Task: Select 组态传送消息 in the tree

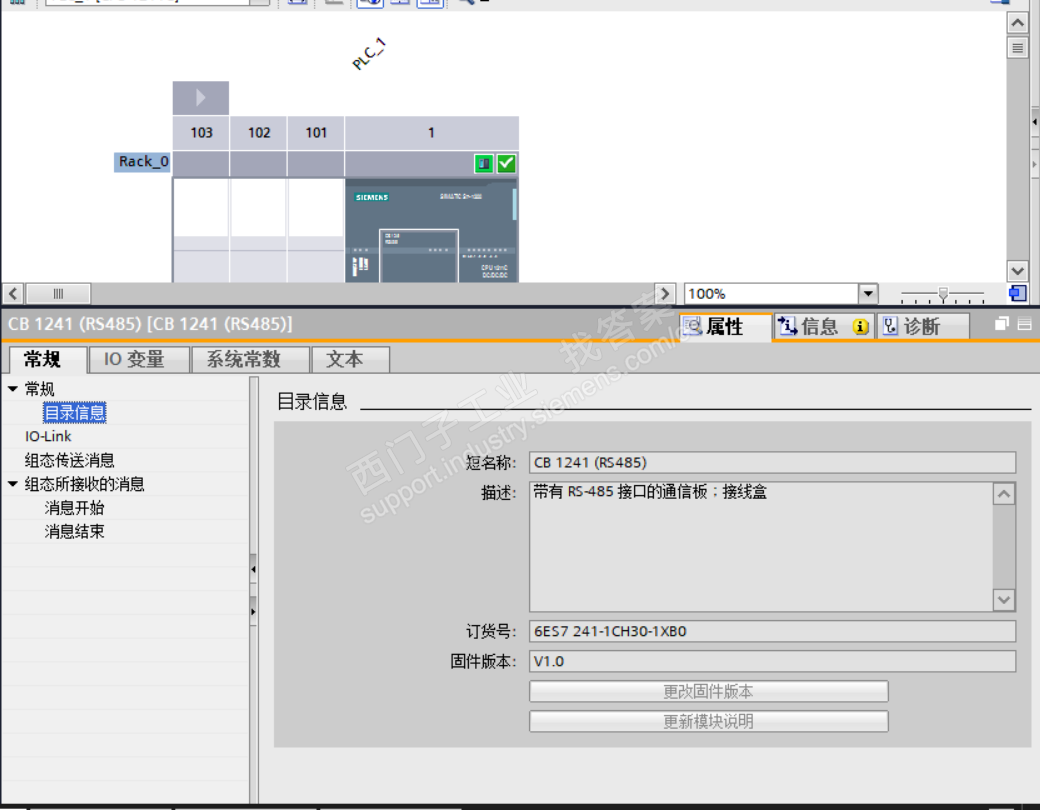Action: pos(70,460)
